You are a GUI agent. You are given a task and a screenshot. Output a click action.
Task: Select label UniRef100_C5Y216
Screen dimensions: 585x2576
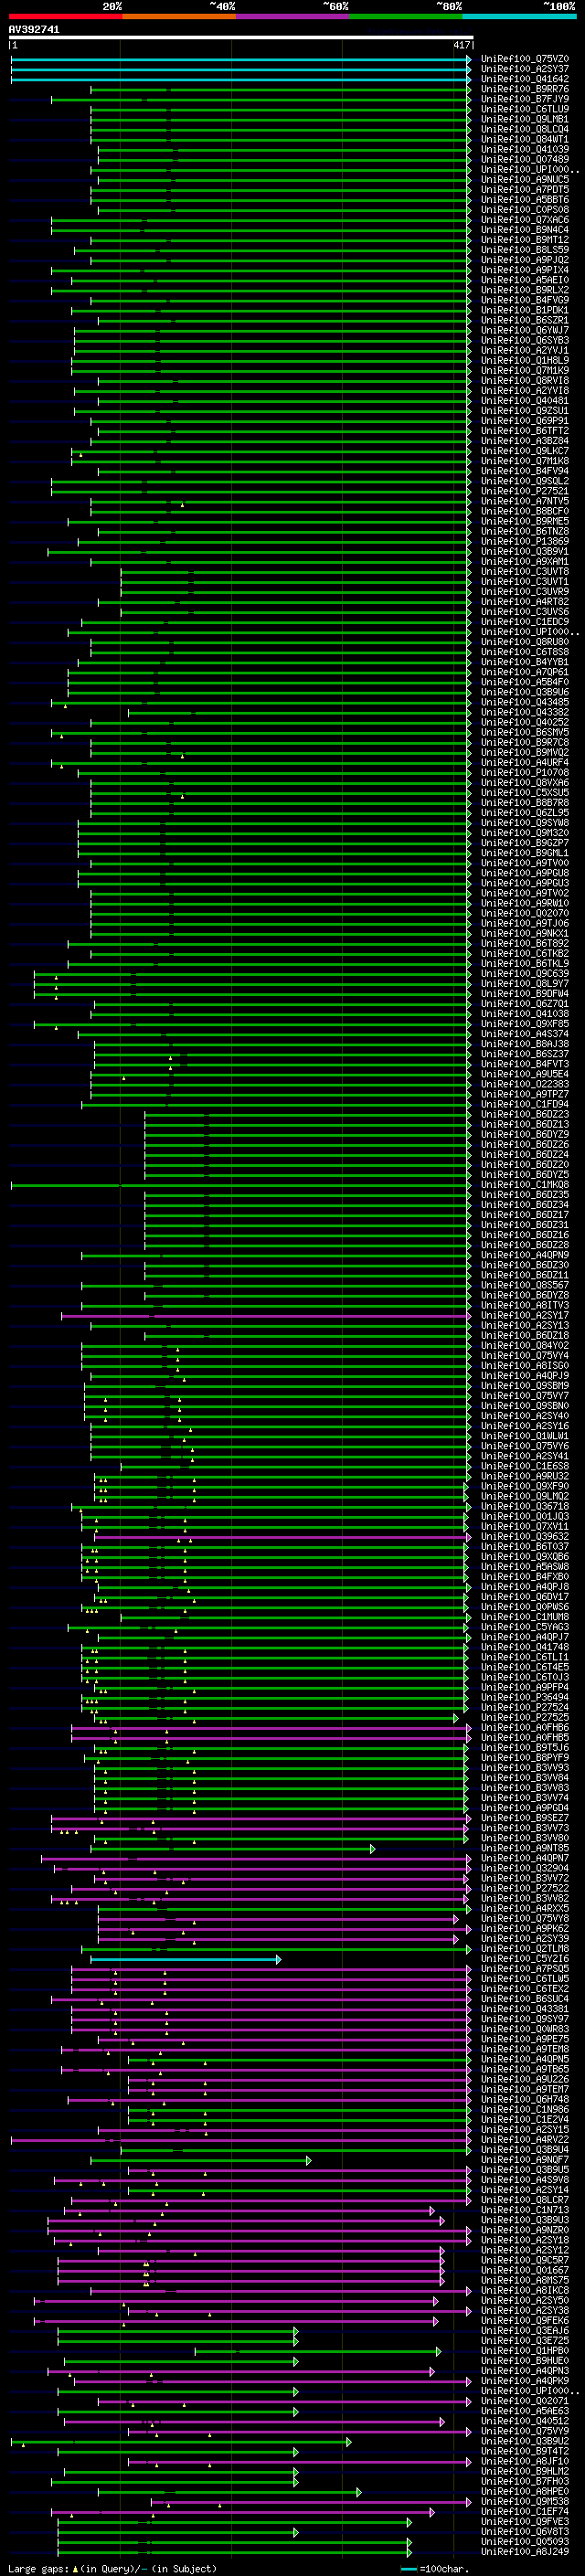coord(525,1959)
